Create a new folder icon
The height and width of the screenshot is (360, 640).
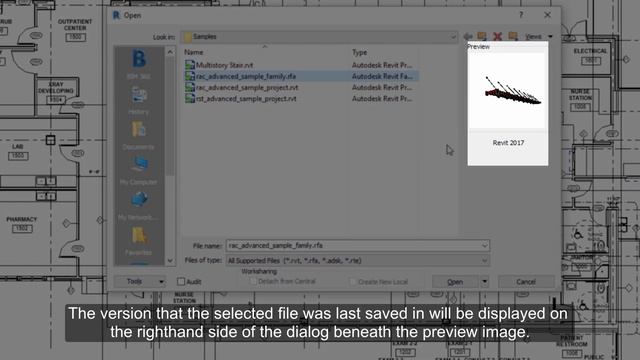pos(513,37)
